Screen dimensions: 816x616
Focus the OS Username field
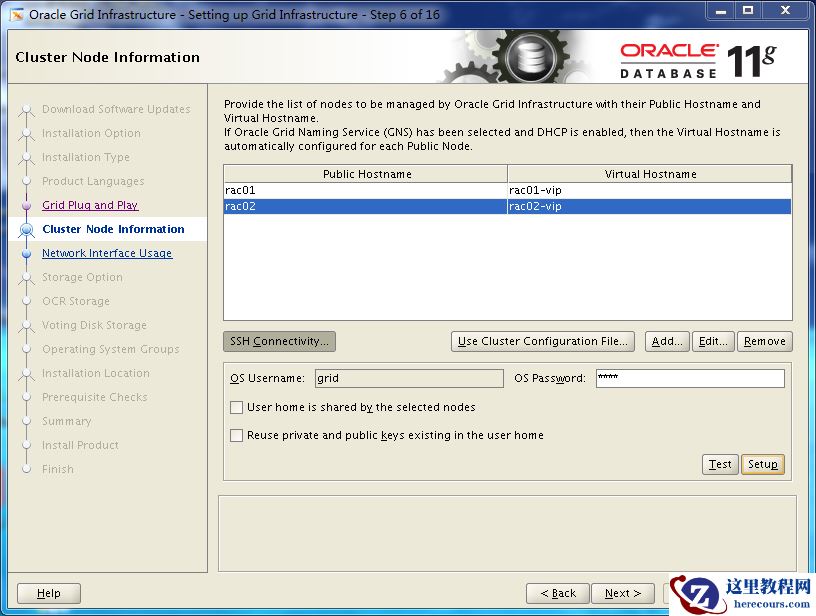pyautogui.click(x=409, y=378)
